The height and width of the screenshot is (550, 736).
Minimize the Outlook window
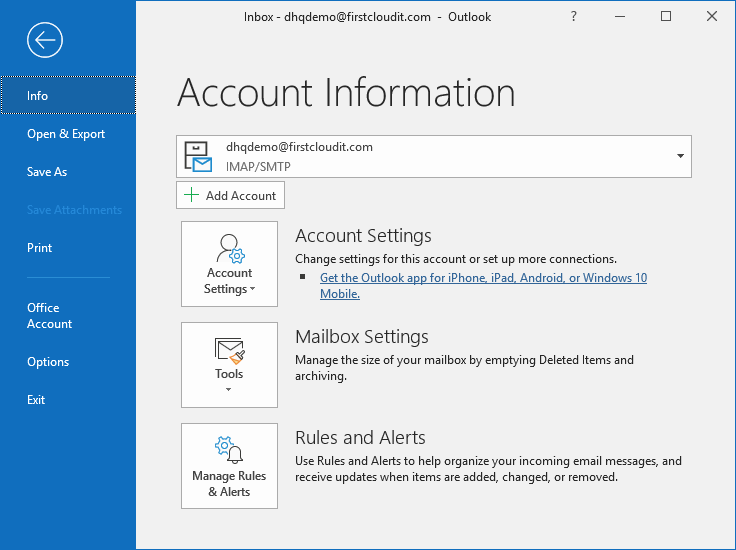click(x=620, y=16)
